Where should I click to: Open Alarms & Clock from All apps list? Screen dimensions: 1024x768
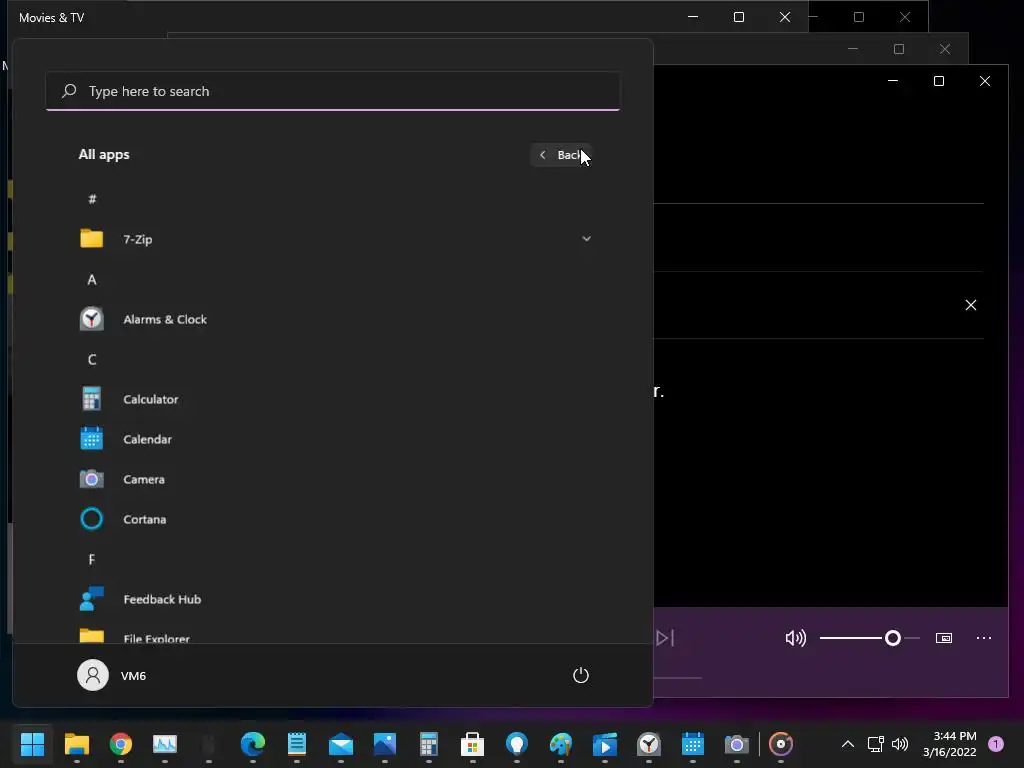point(333,319)
